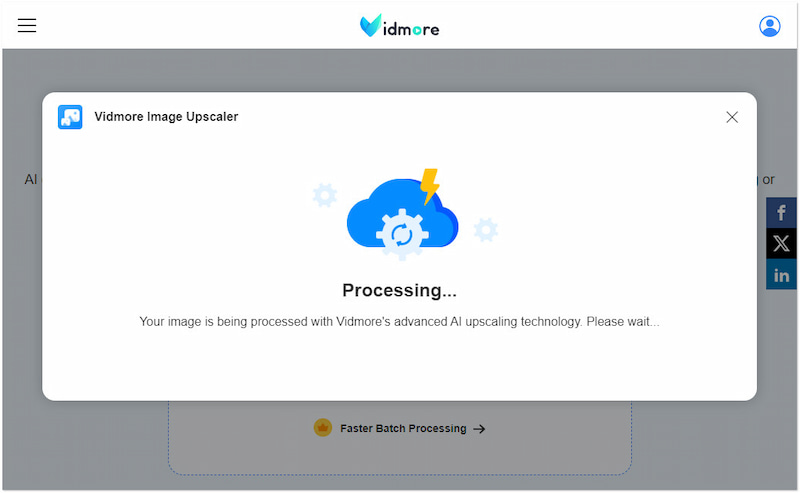The width and height of the screenshot is (800, 493).
Task: Share via the X (Twitter) icon
Action: pos(781,243)
